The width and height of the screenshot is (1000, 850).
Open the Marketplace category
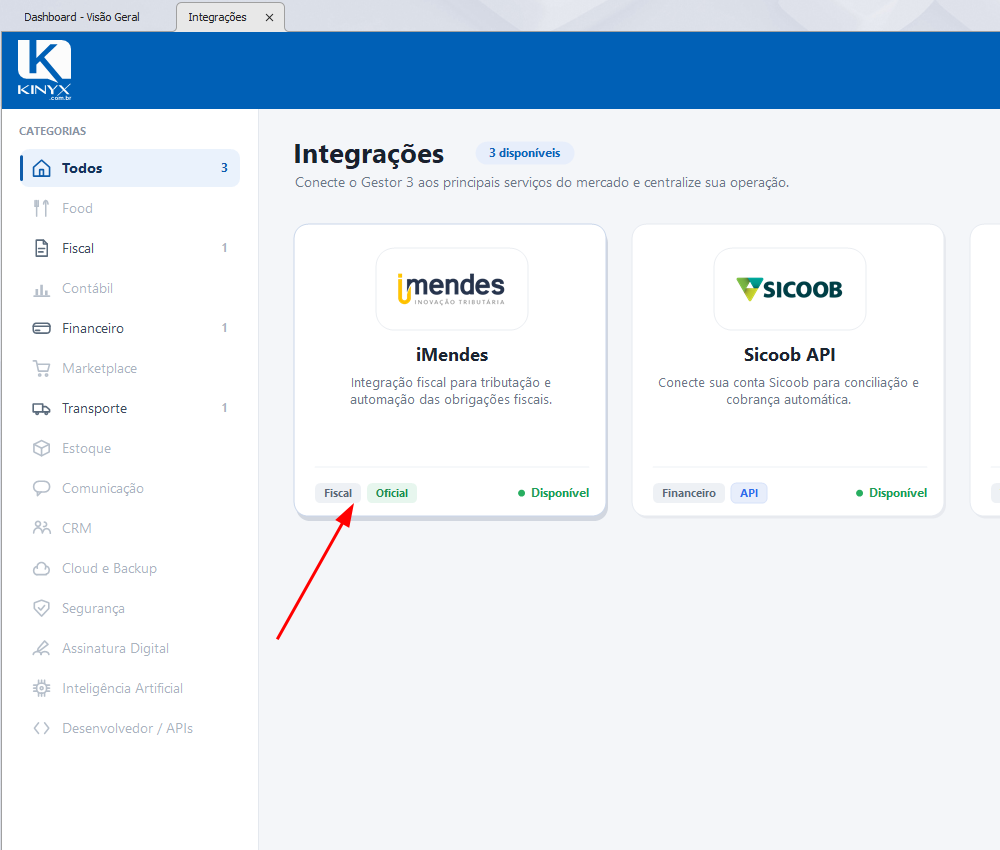click(x=130, y=369)
